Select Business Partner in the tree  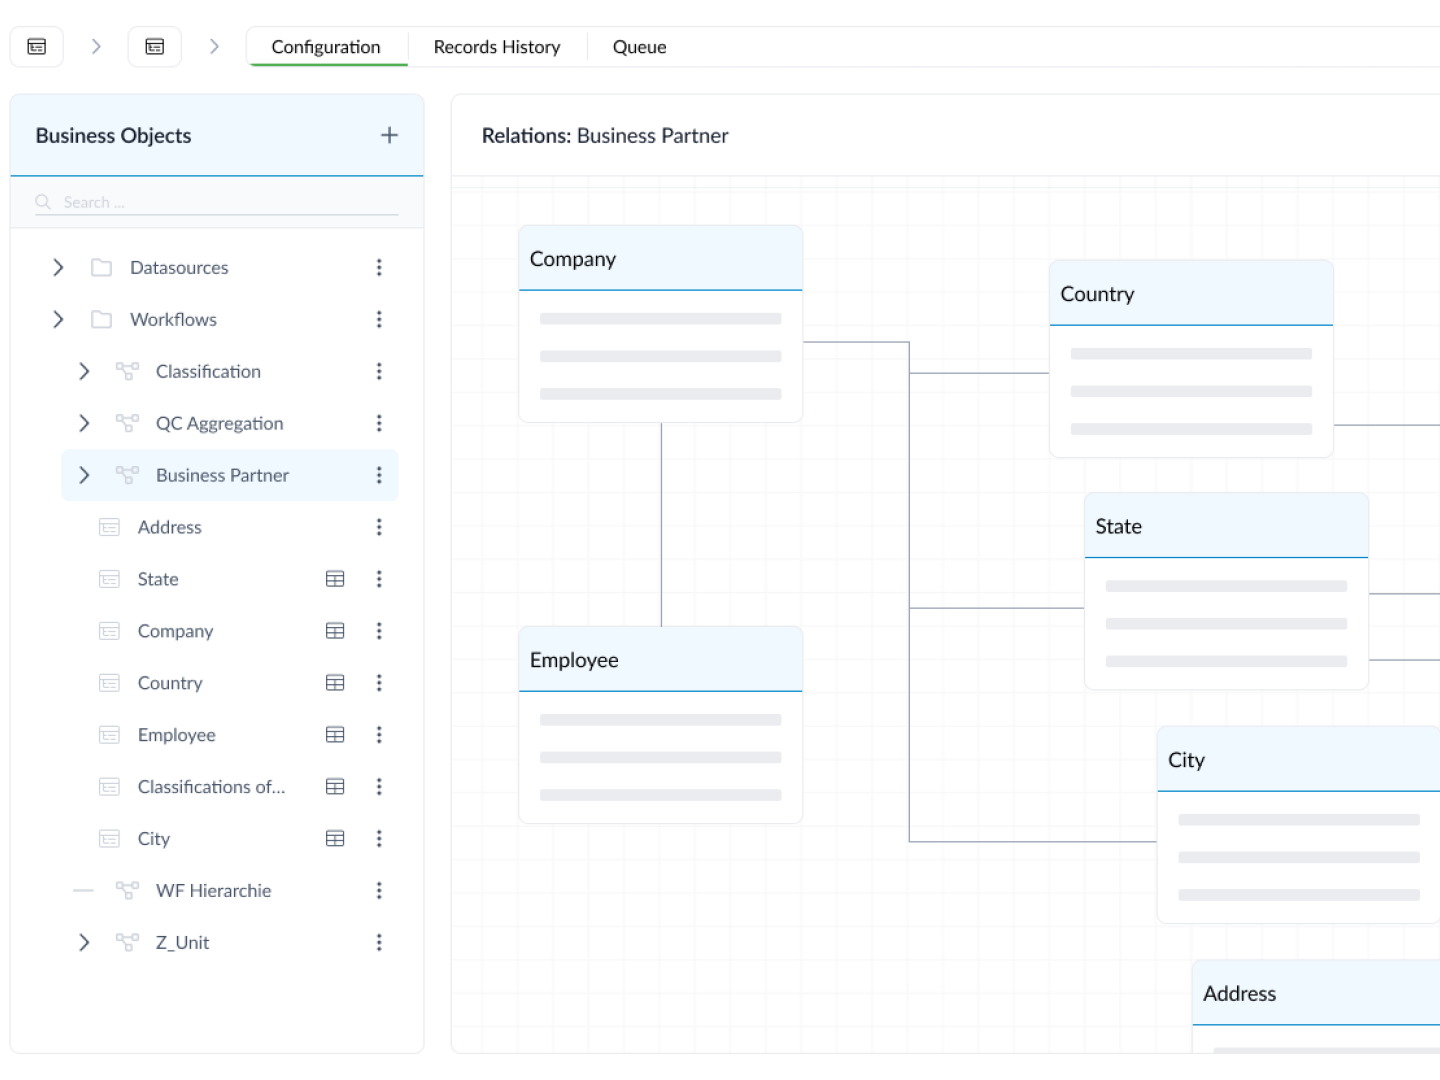pos(222,475)
